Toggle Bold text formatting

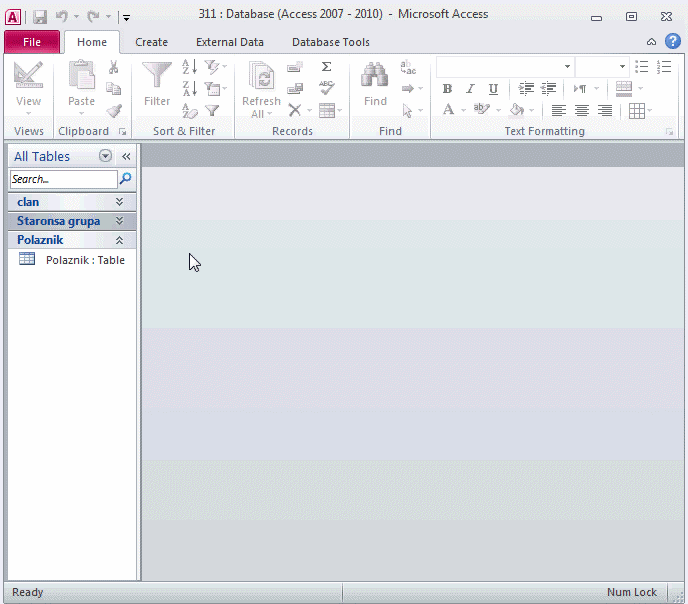point(447,89)
